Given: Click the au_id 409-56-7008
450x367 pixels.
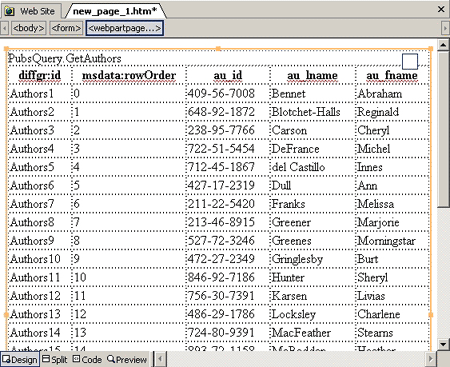Looking at the screenshot, I should click(221, 94).
